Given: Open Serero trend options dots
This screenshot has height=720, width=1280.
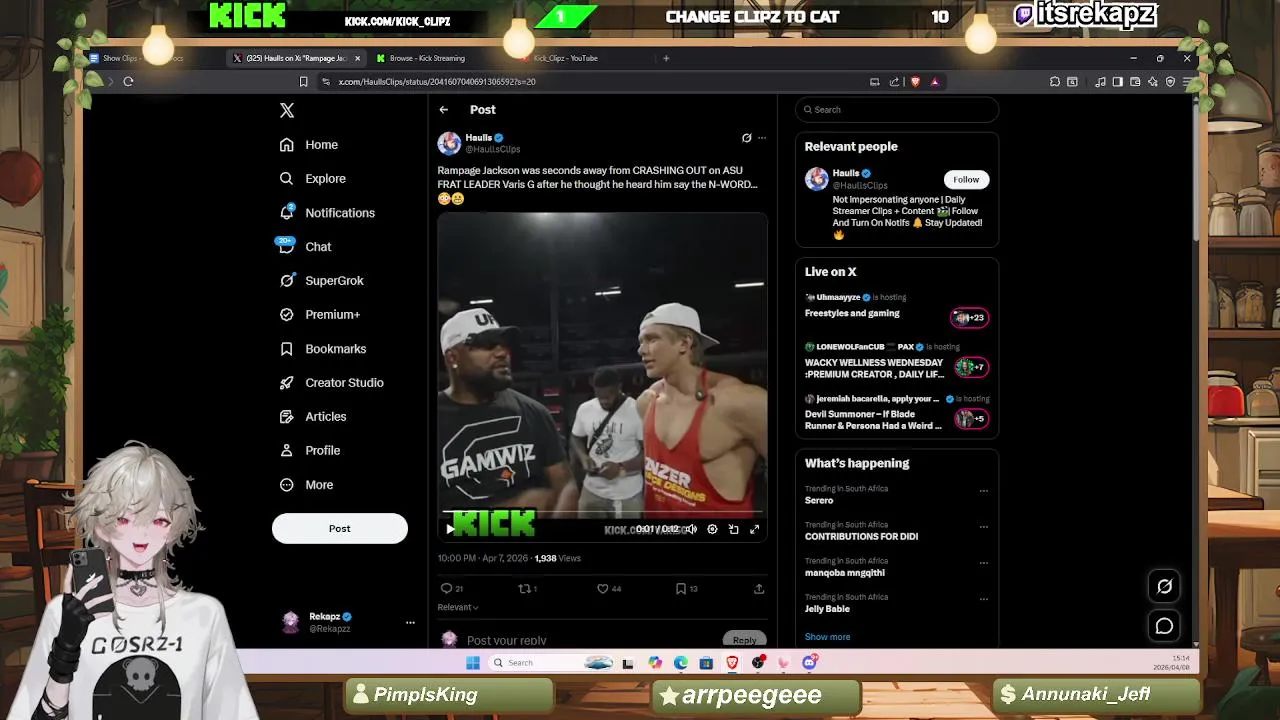Looking at the screenshot, I should click(984, 491).
